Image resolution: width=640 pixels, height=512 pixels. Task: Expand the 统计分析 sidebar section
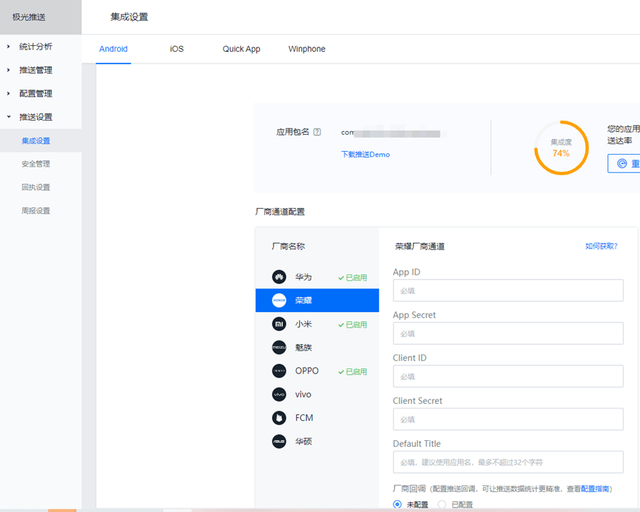pos(36,47)
